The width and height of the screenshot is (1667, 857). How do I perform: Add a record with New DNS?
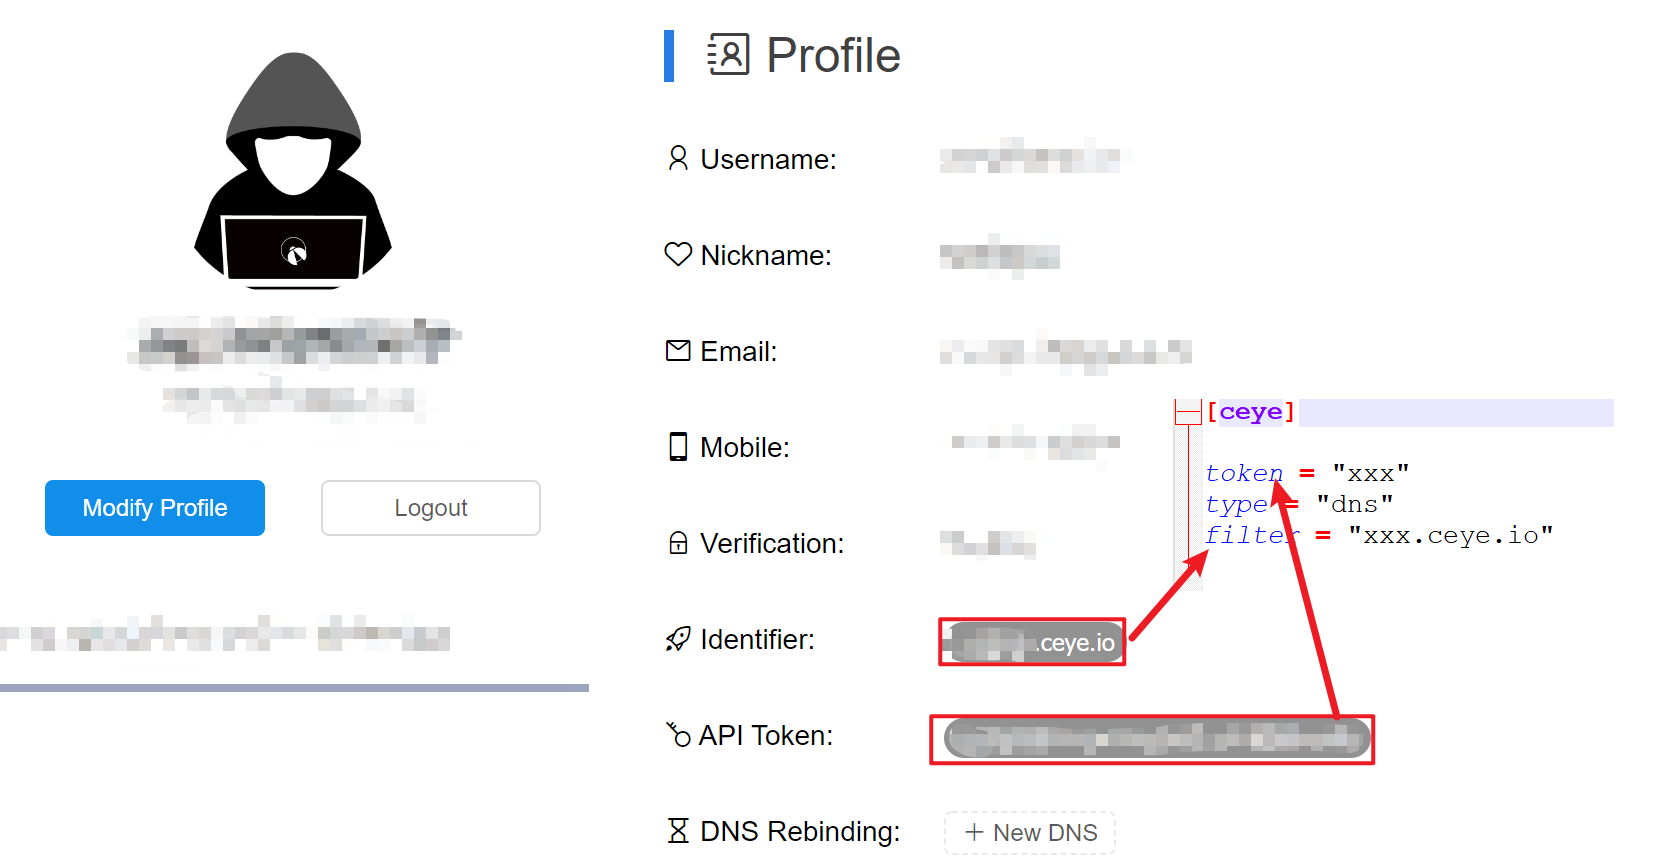1030,832
